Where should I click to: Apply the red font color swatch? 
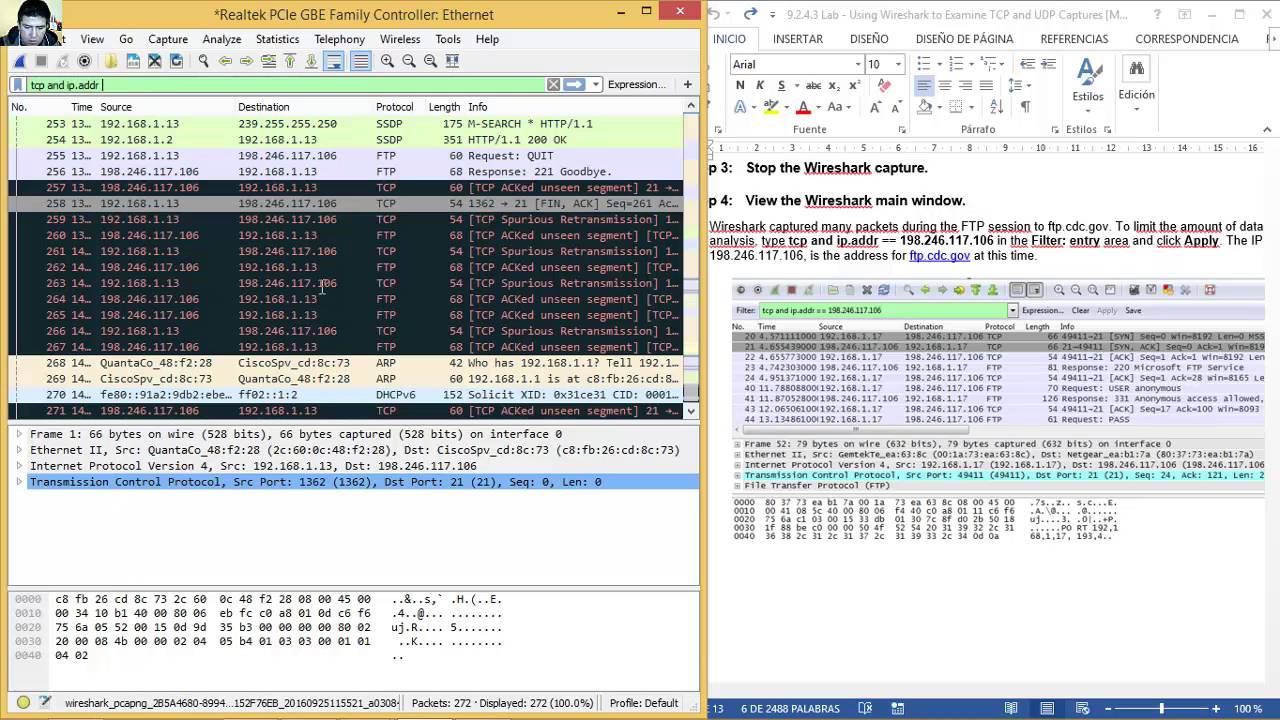802,107
